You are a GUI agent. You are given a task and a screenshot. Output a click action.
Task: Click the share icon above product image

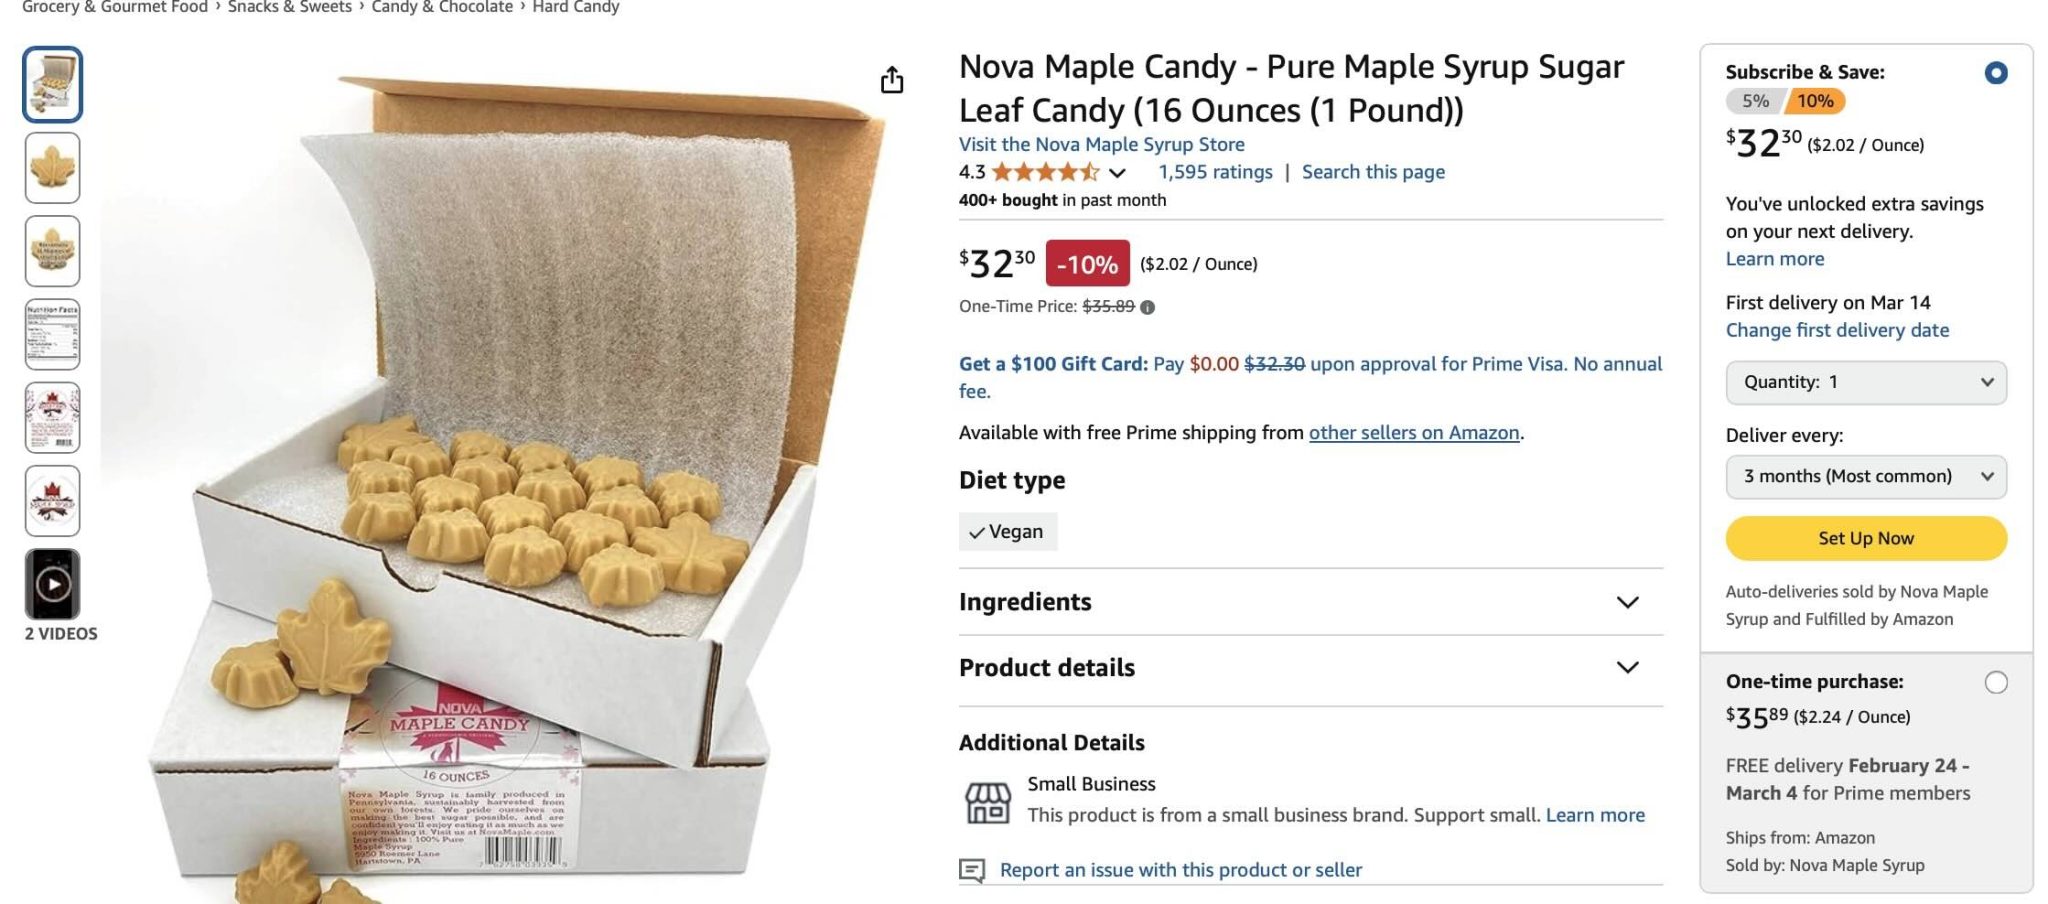coord(891,80)
